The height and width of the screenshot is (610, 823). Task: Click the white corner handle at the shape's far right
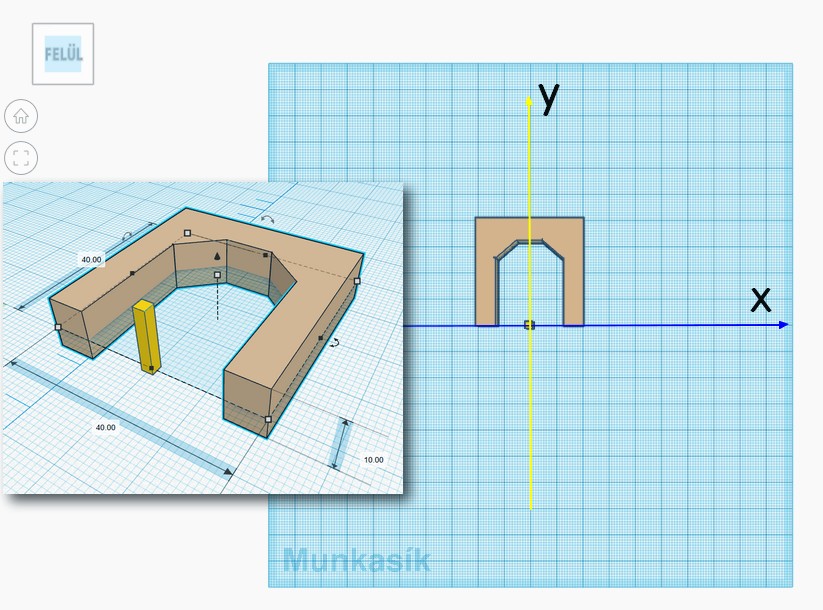click(357, 281)
